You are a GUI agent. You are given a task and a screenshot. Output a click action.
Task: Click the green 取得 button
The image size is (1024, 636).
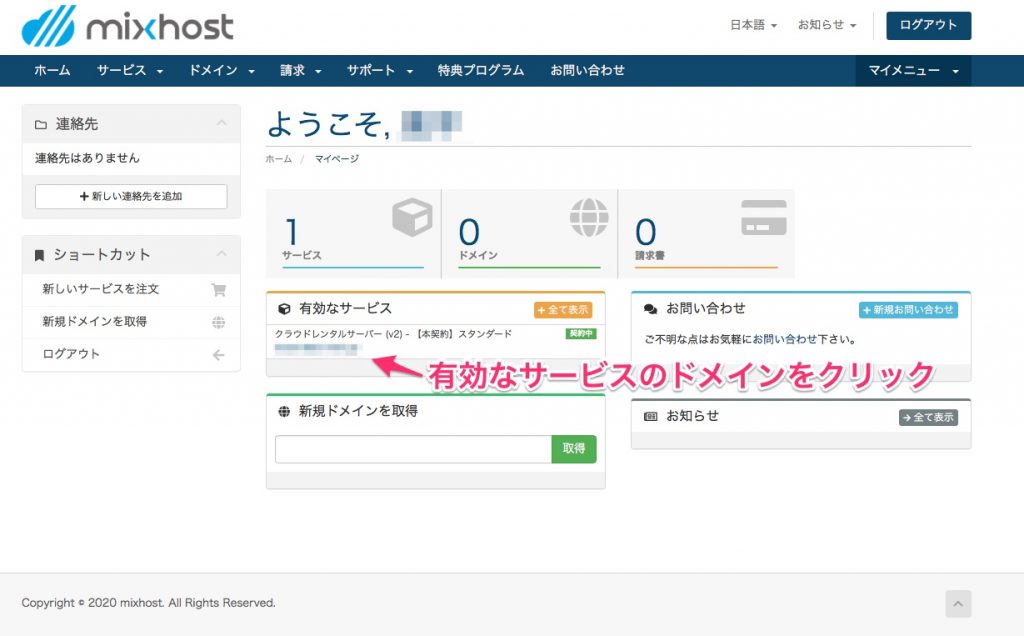[573, 449]
